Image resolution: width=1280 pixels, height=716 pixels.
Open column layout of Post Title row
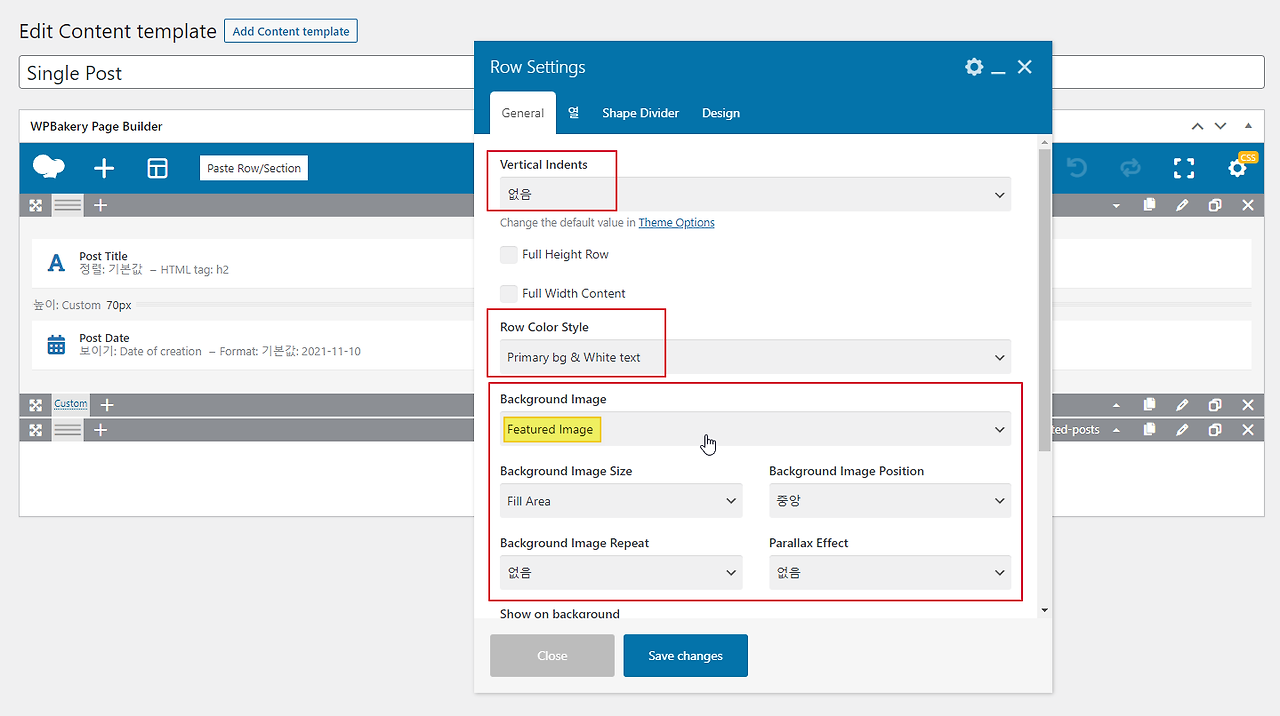68,205
